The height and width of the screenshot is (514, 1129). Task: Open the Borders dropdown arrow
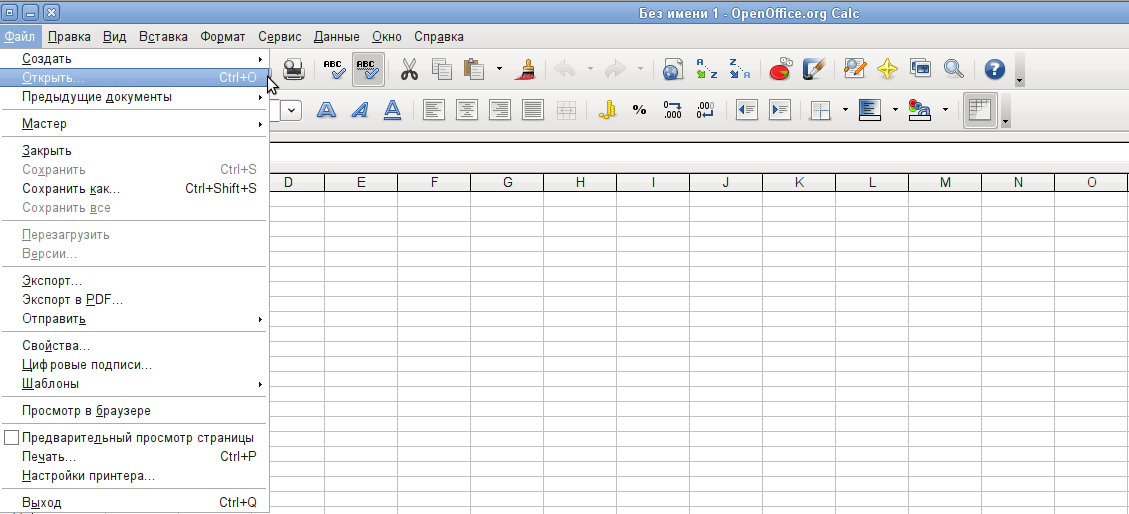click(845, 110)
